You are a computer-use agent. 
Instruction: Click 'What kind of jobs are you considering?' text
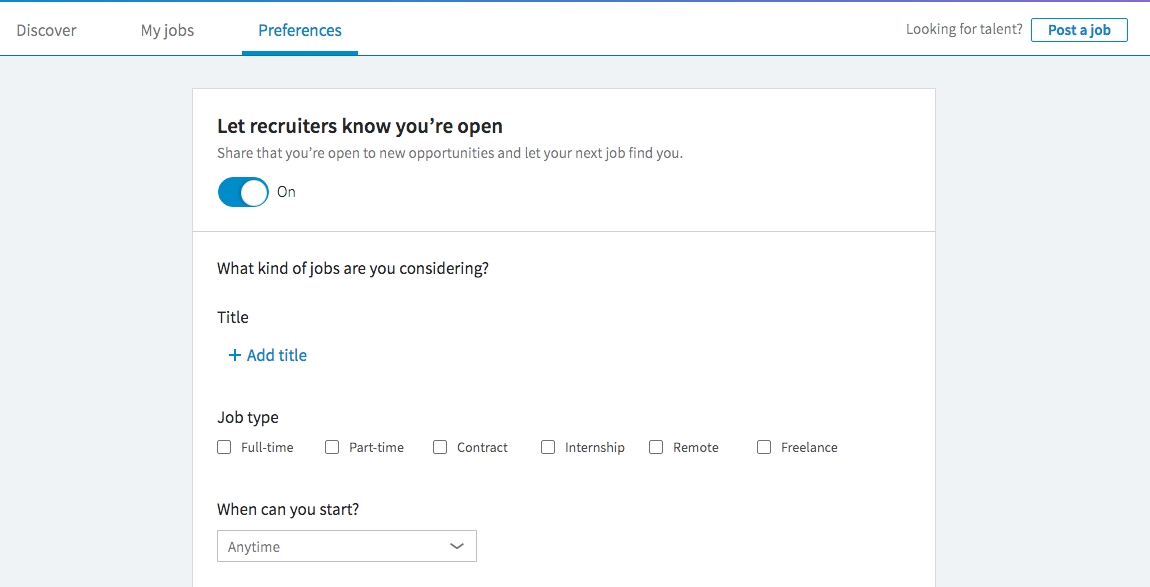tap(353, 269)
